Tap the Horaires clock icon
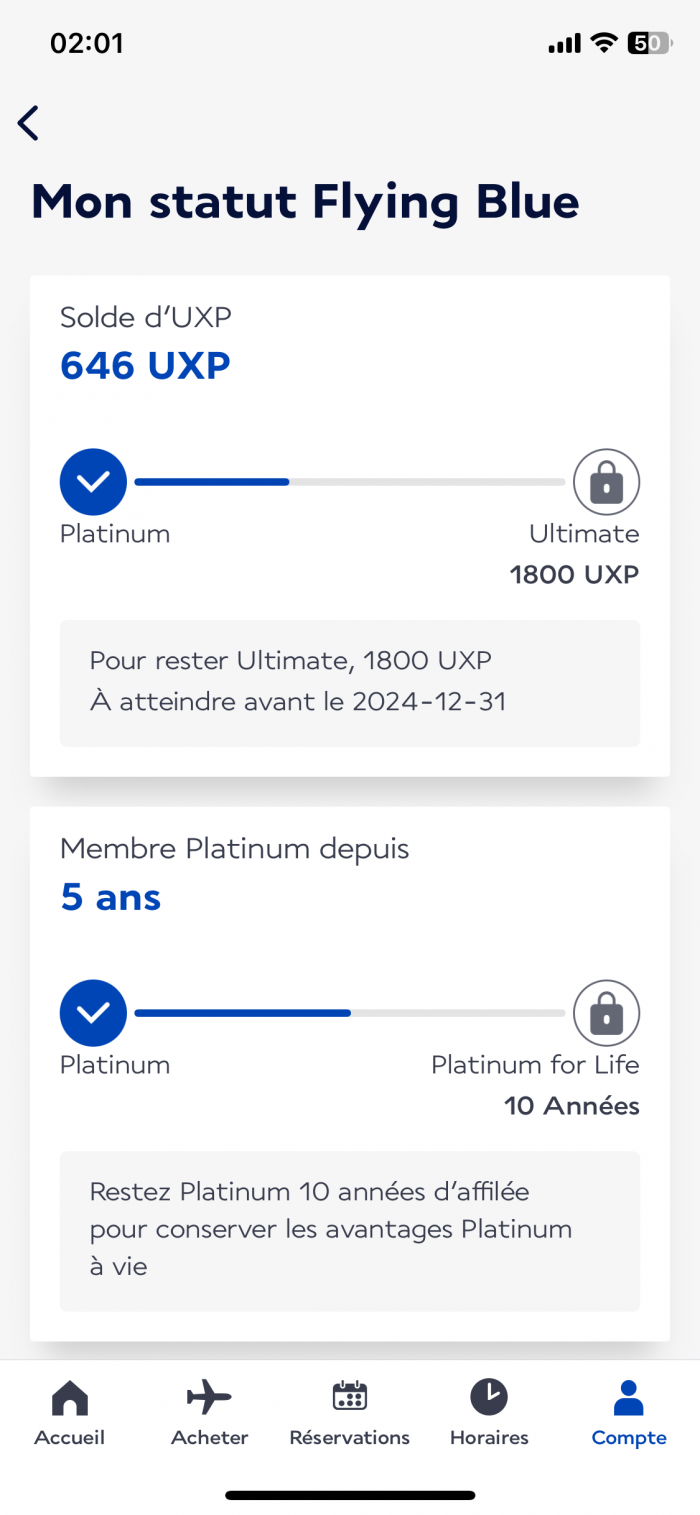700x1515 pixels. click(489, 1397)
